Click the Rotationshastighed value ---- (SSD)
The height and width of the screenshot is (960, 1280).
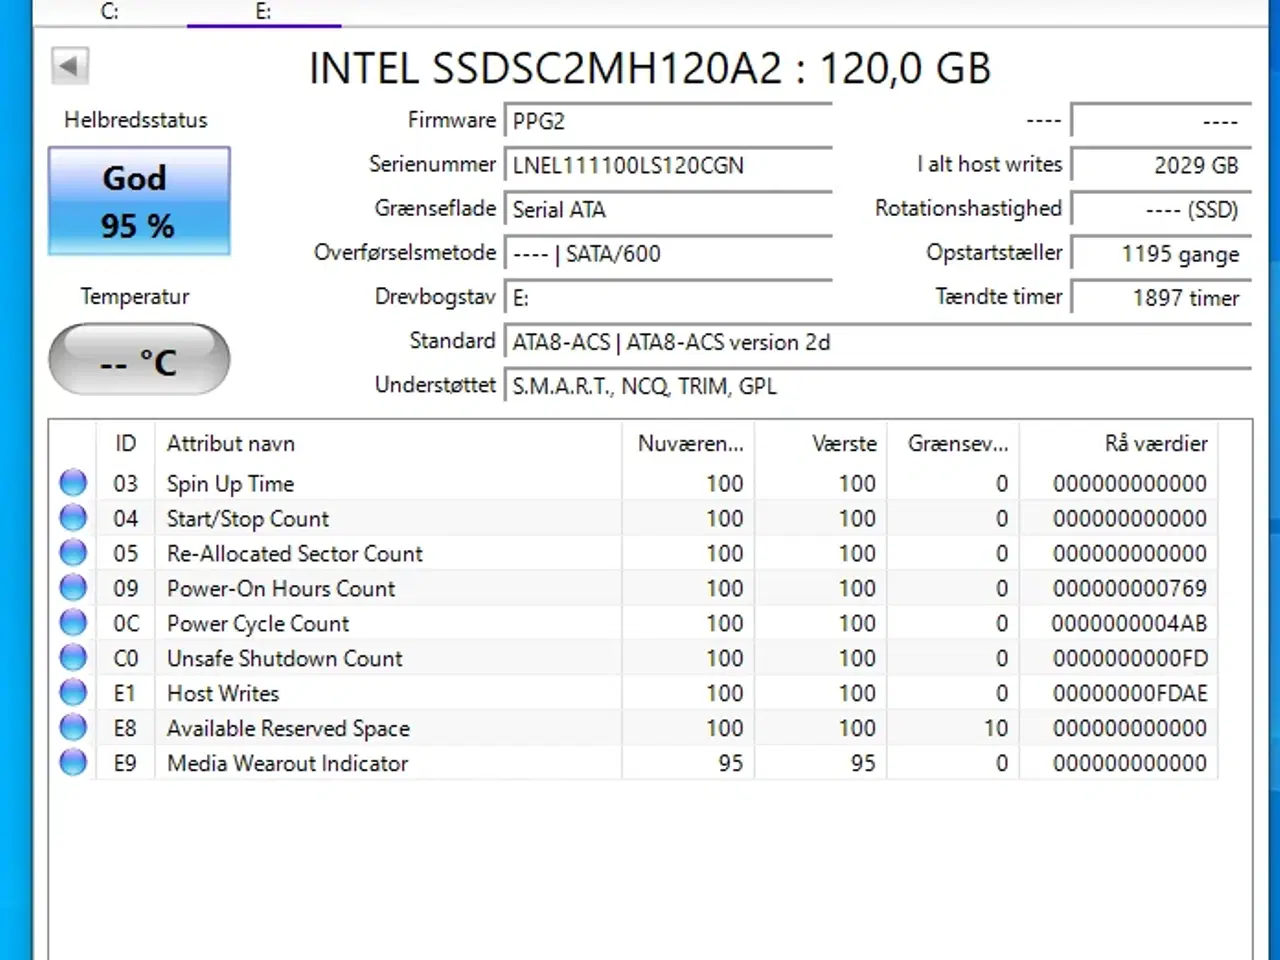coord(1161,209)
